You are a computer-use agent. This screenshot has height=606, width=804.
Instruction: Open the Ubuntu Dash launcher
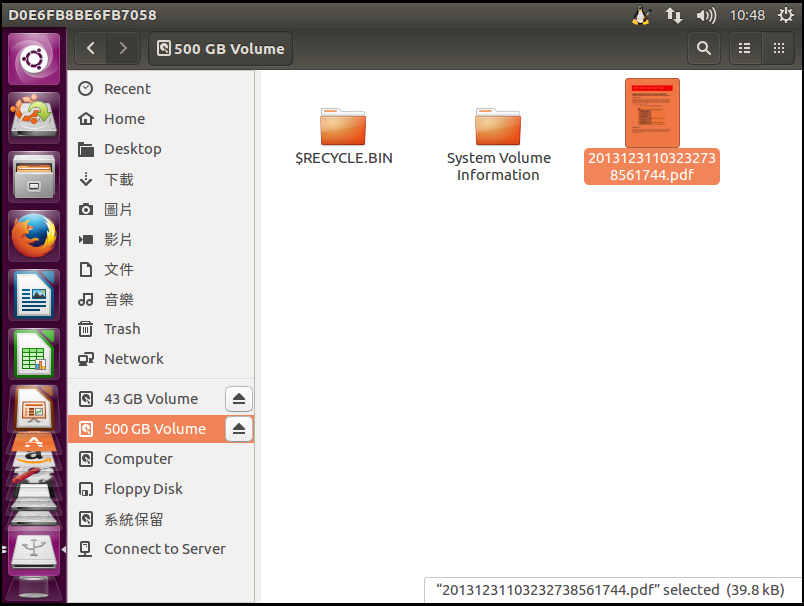coord(34,58)
